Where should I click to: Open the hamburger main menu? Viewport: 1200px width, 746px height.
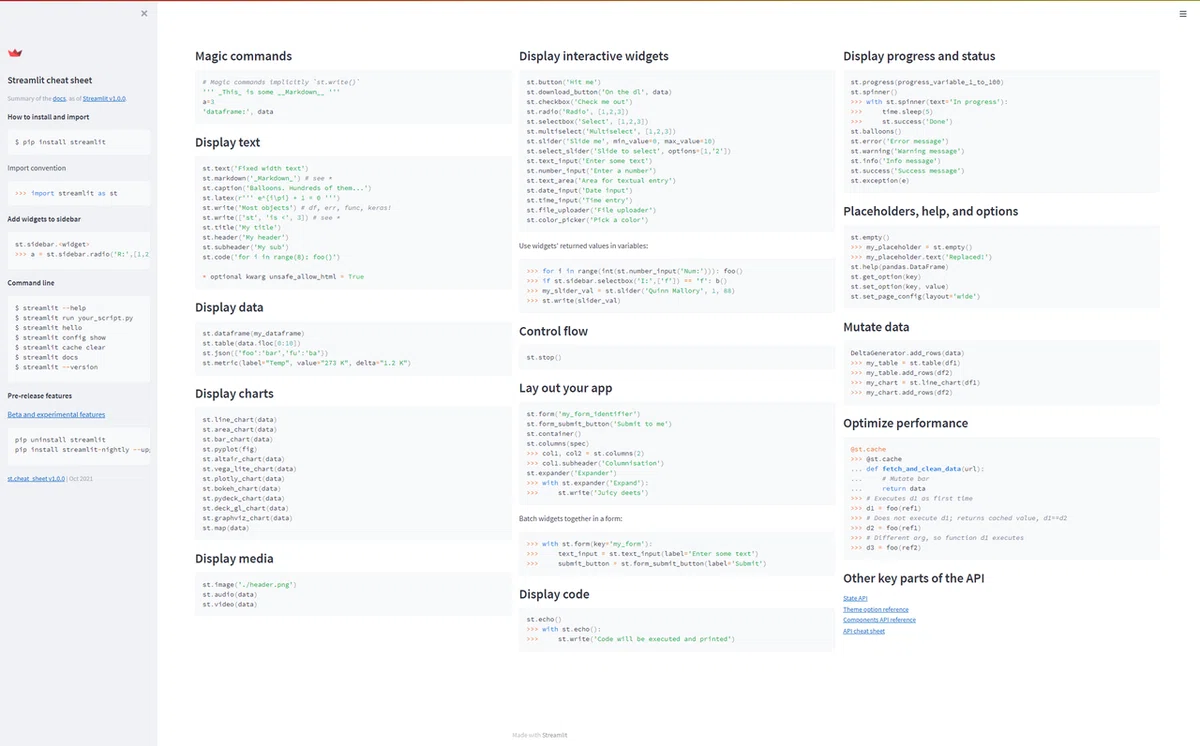(1183, 14)
